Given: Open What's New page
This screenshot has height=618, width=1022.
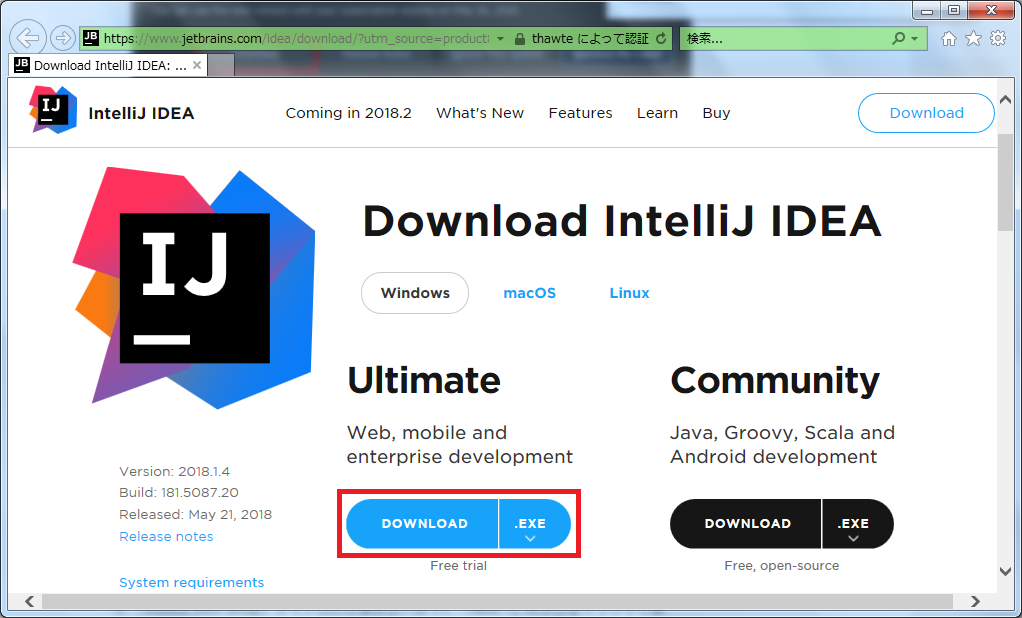Looking at the screenshot, I should point(480,113).
